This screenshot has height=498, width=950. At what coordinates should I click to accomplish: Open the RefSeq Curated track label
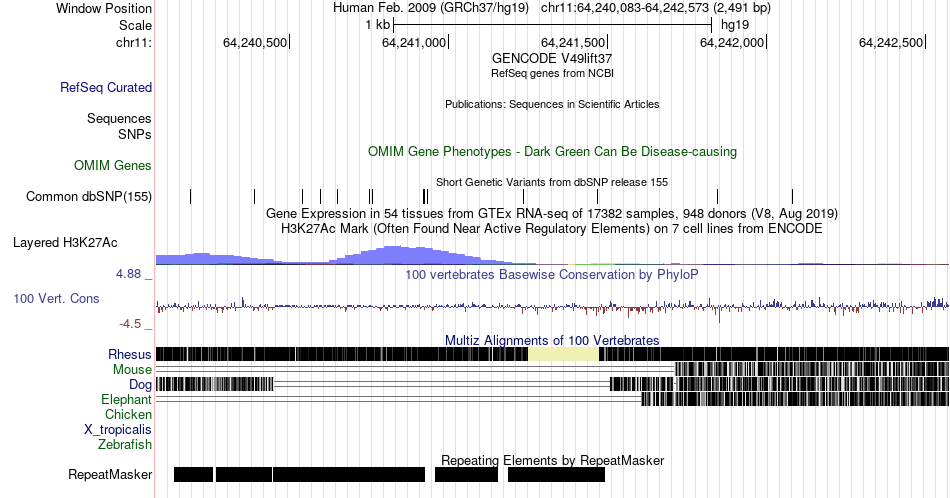[105, 87]
